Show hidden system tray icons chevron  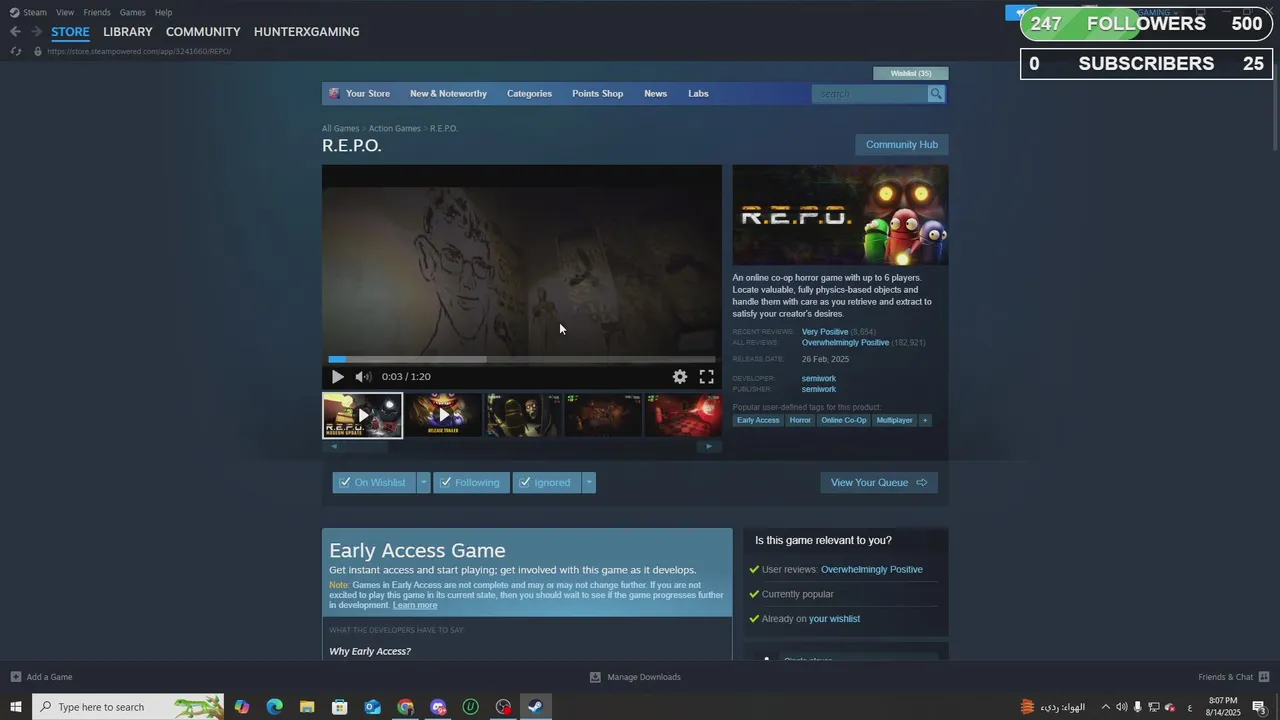[1105, 707]
